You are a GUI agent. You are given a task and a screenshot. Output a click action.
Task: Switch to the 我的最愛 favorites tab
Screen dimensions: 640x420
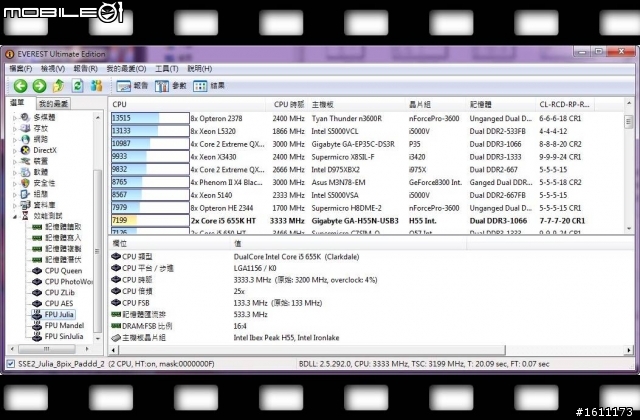(x=53, y=104)
